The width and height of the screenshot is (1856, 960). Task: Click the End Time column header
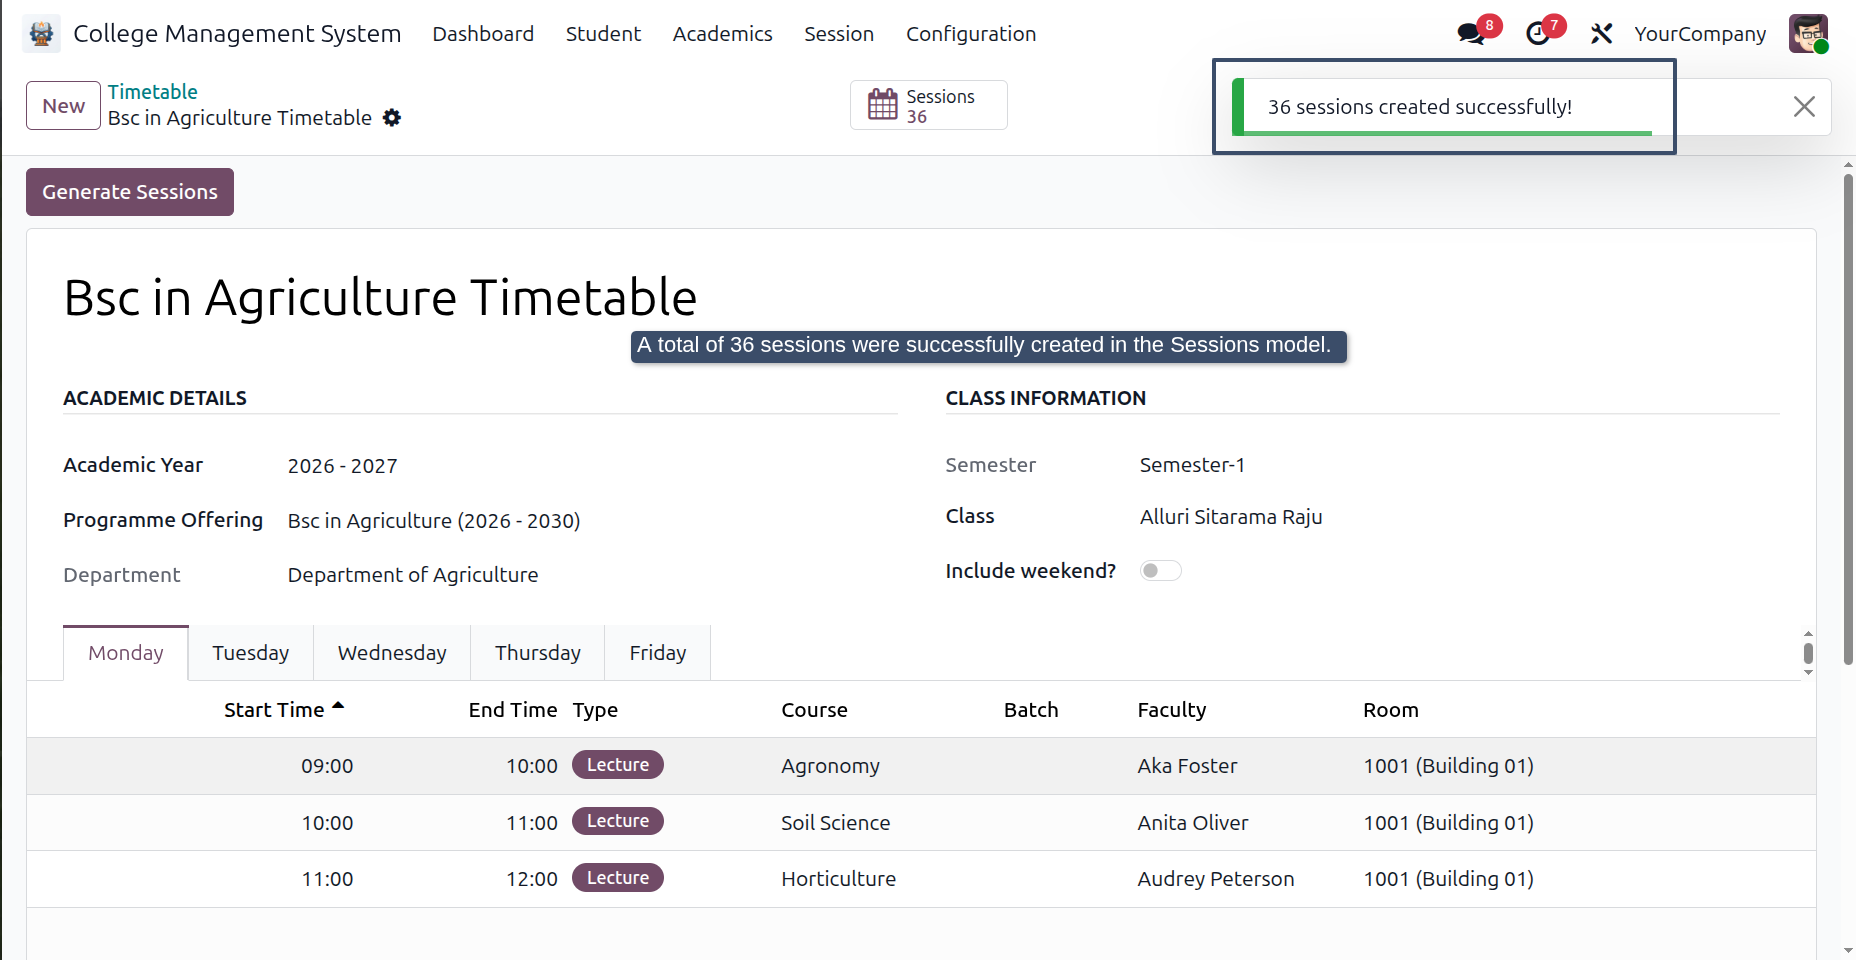[x=513, y=710]
